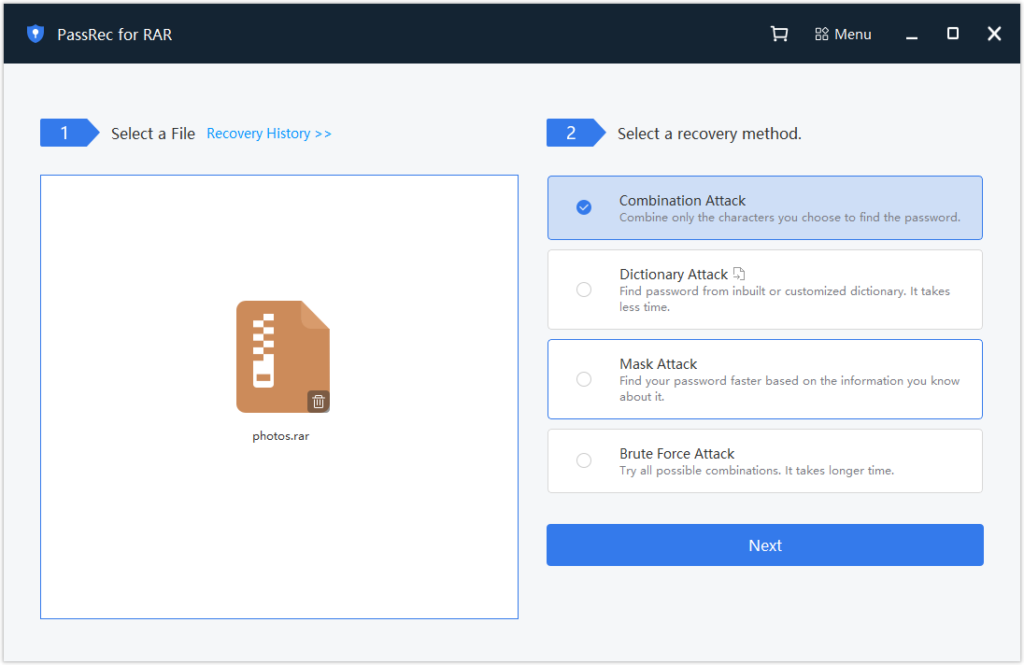
Task: Click the step 2 arrow badge
Action: click(x=570, y=131)
